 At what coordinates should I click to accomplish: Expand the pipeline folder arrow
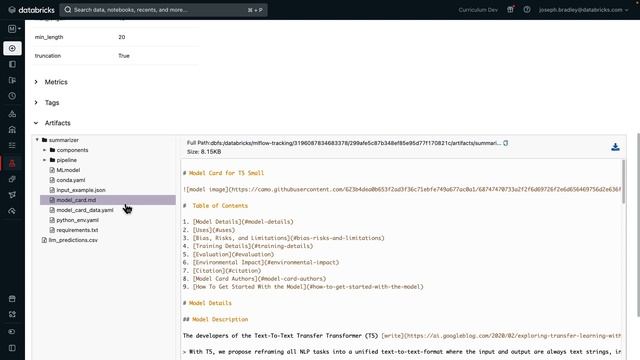click(44, 160)
